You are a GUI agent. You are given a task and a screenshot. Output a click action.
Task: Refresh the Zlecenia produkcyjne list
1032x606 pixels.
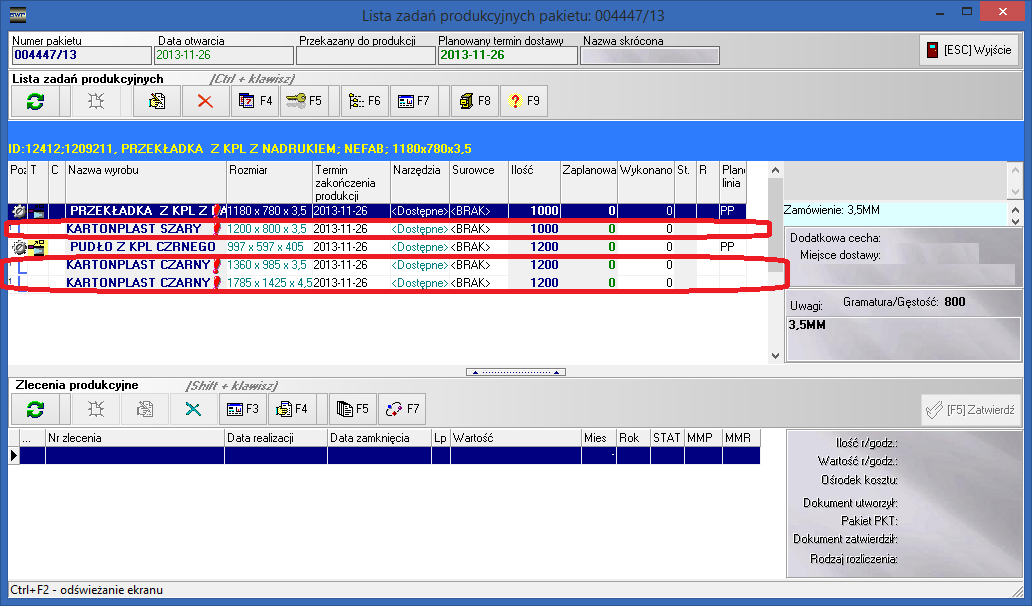point(35,409)
